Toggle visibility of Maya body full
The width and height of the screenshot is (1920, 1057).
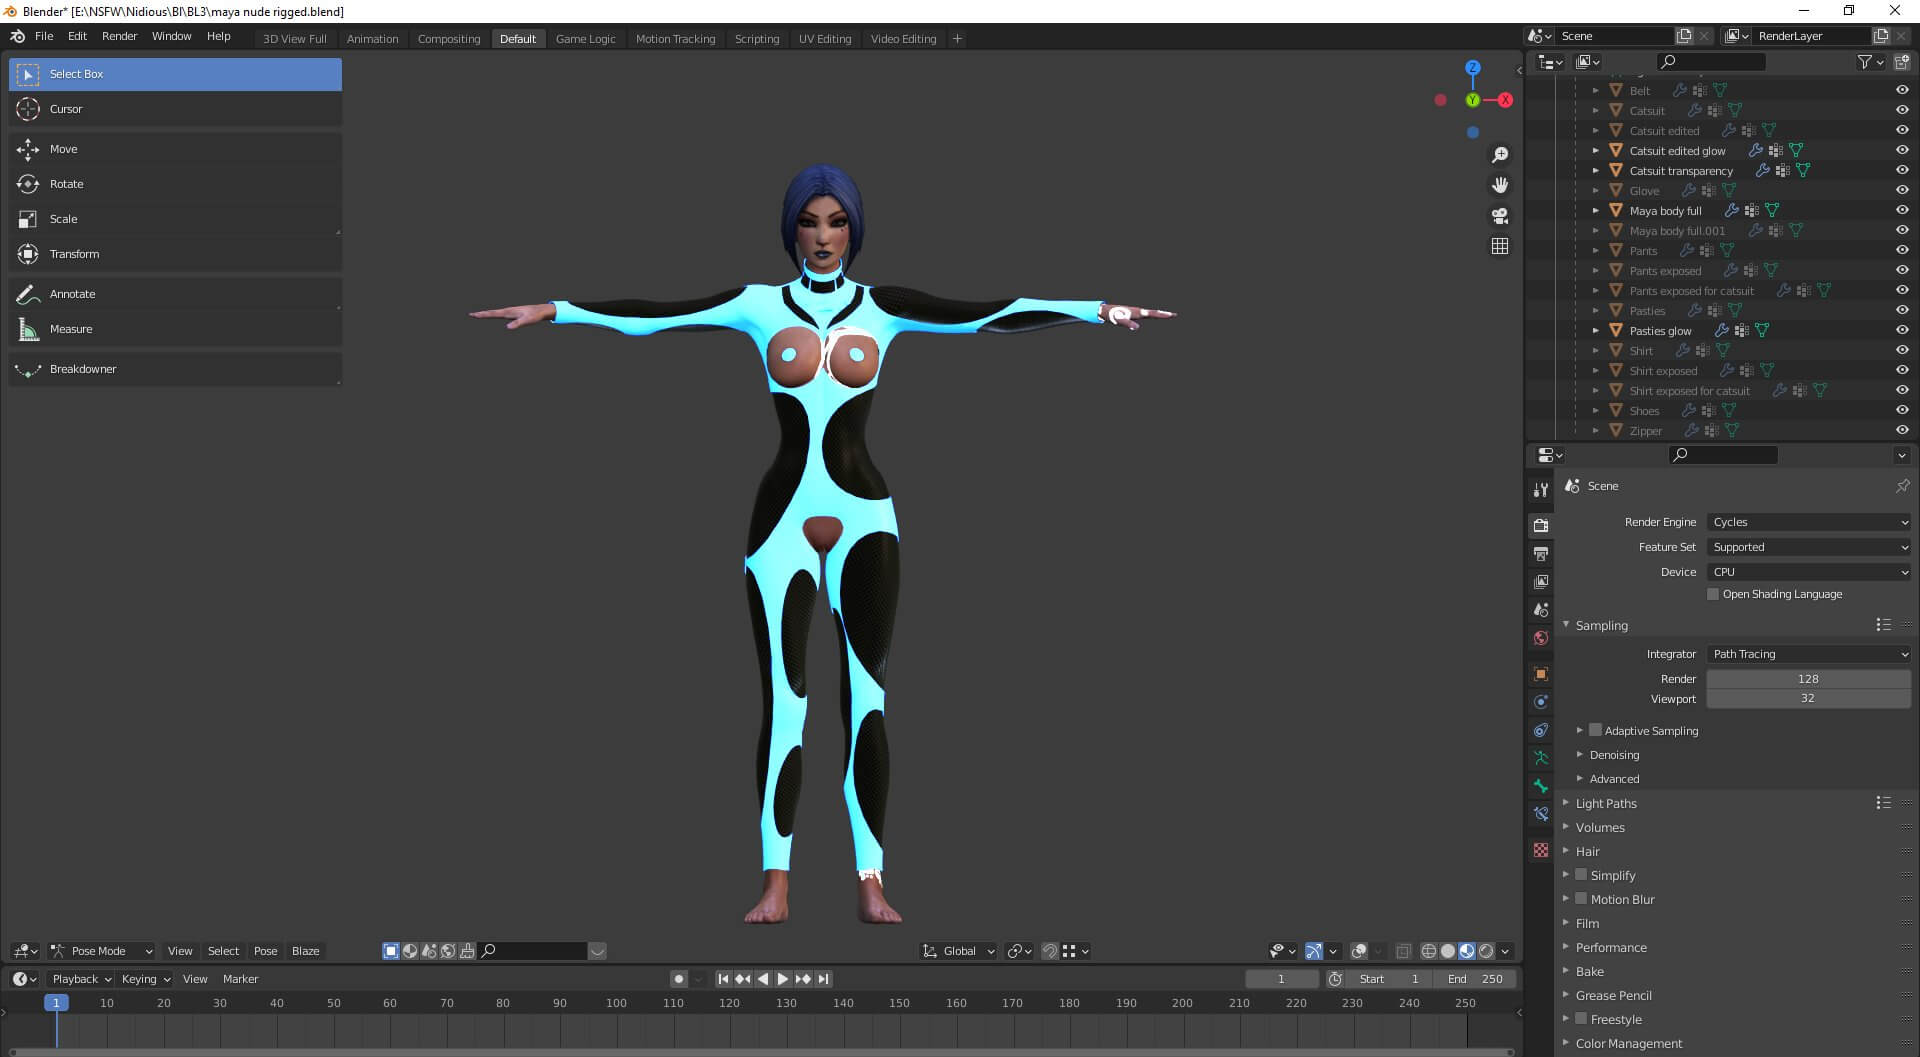(x=1902, y=210)
